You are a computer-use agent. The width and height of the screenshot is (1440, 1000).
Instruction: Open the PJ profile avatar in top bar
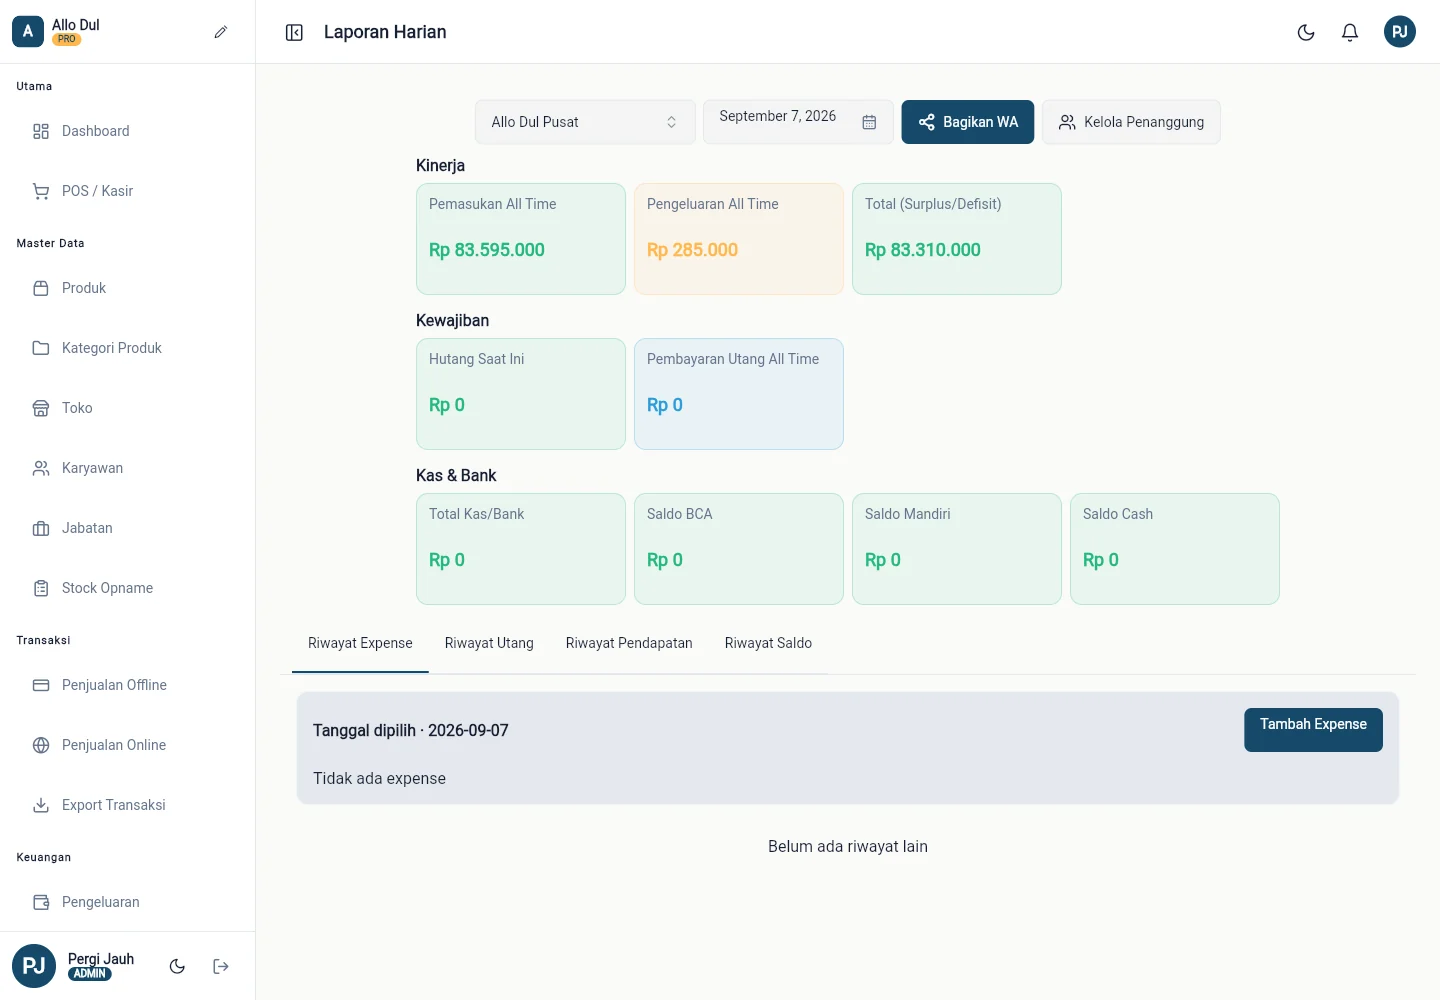point(1400,32)
